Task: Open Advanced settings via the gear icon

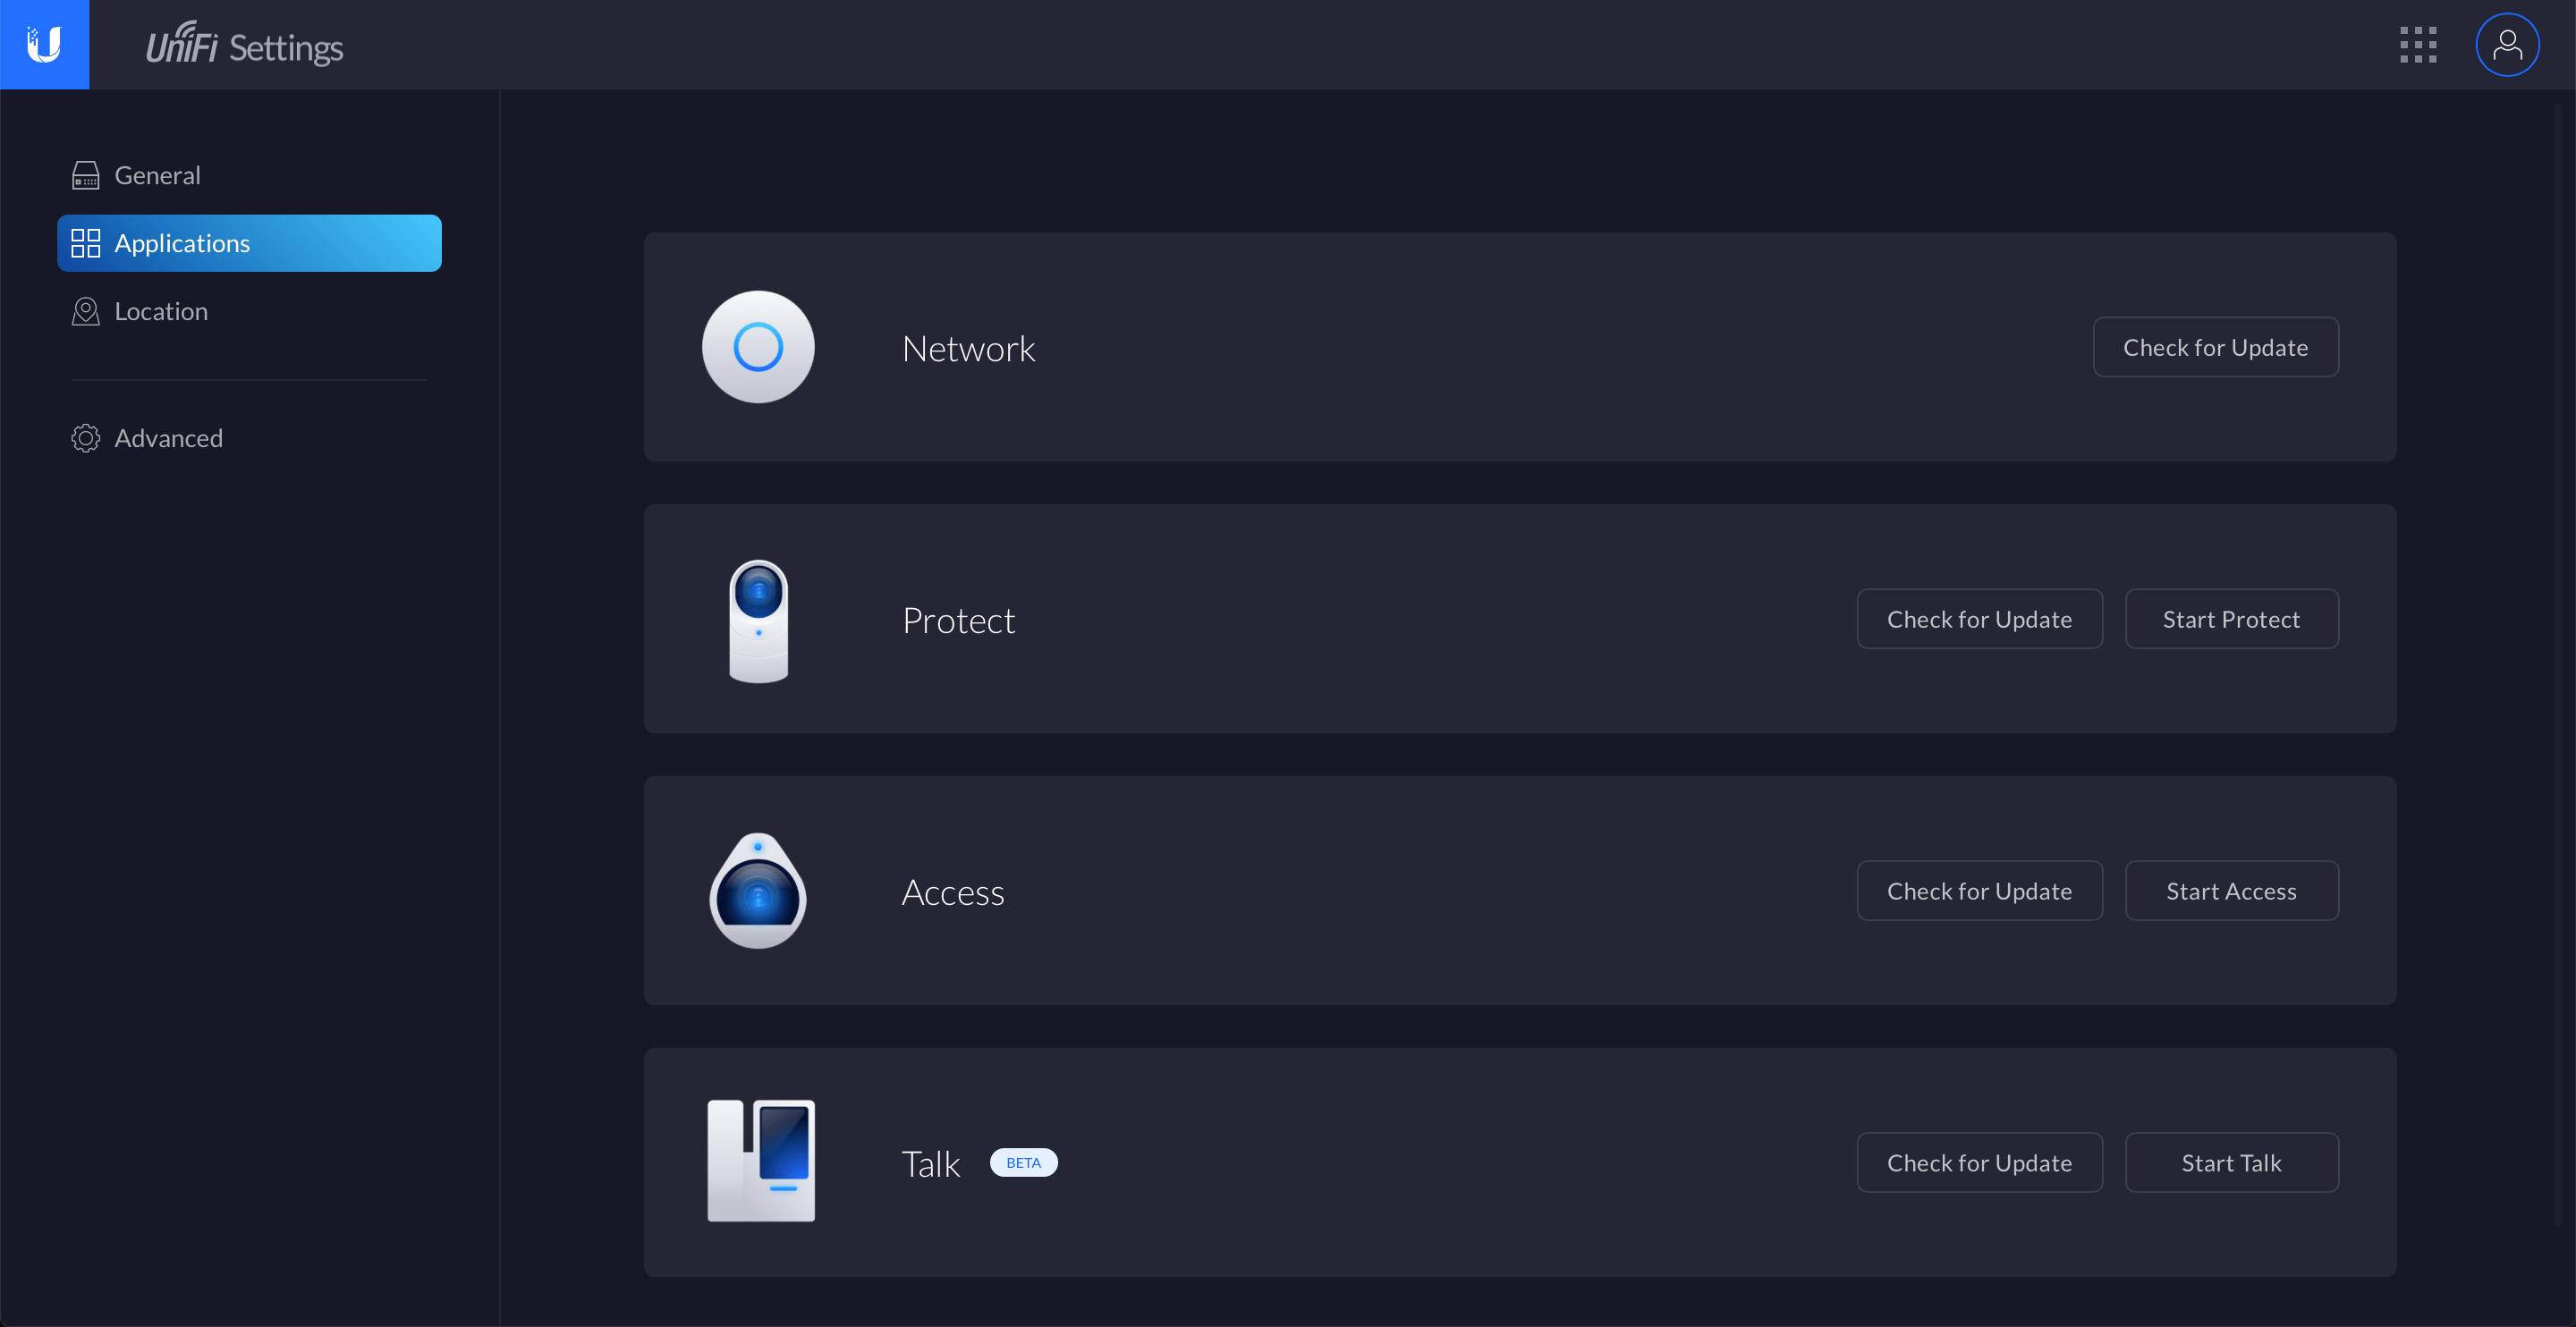Action: 85,438
